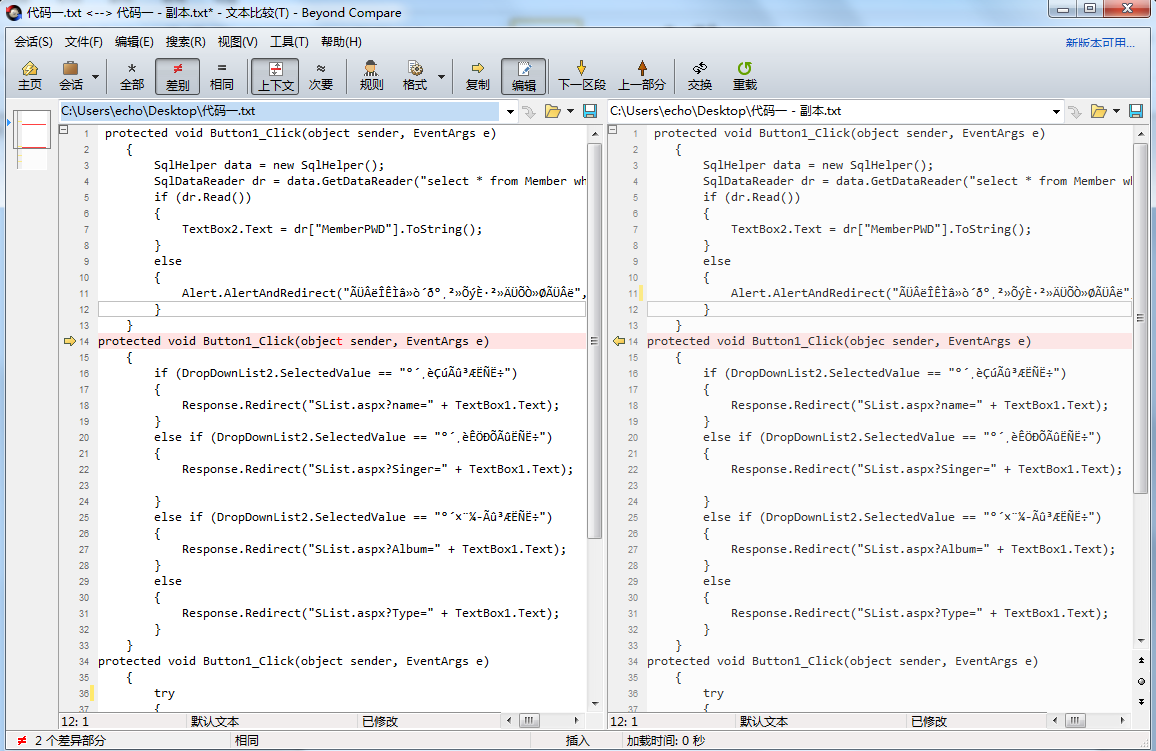Image resolution: width=1156 pixels, height=751 pixels.
Task: Expand the Format (格式) dropdown arrow
Action: tap(441, 76)
